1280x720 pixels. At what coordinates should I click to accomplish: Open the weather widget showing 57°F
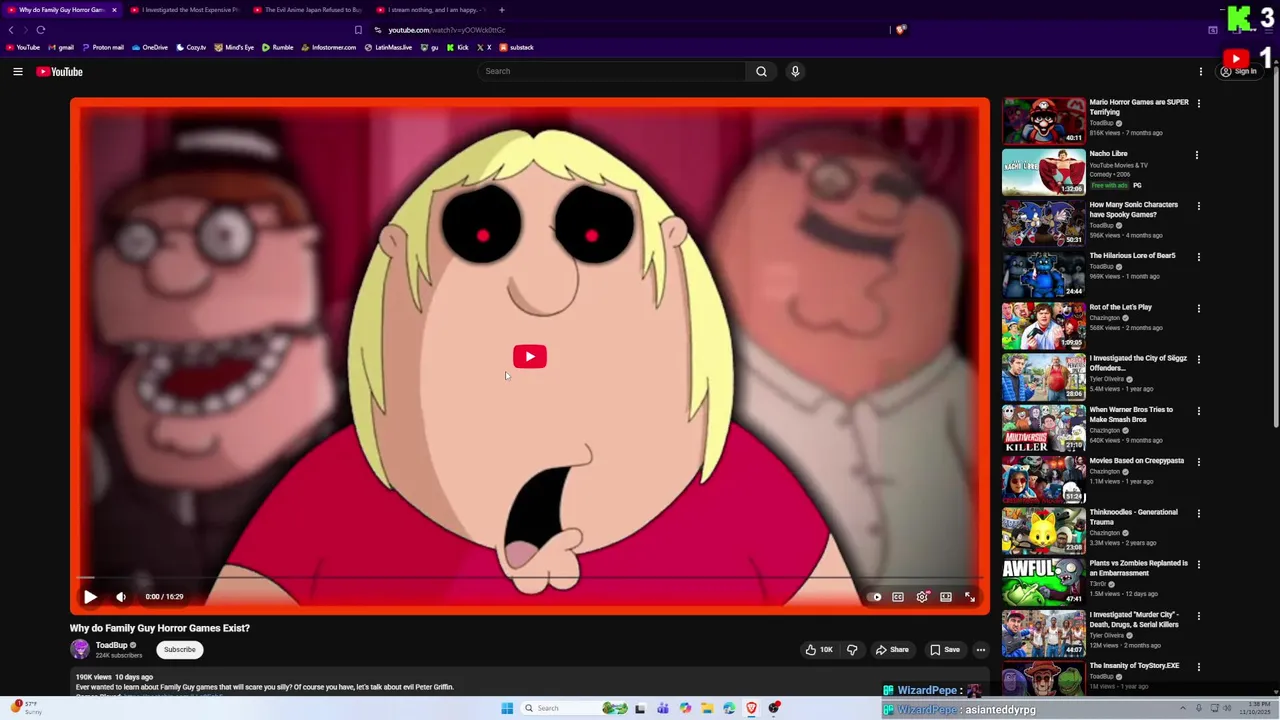click(27, 708)
